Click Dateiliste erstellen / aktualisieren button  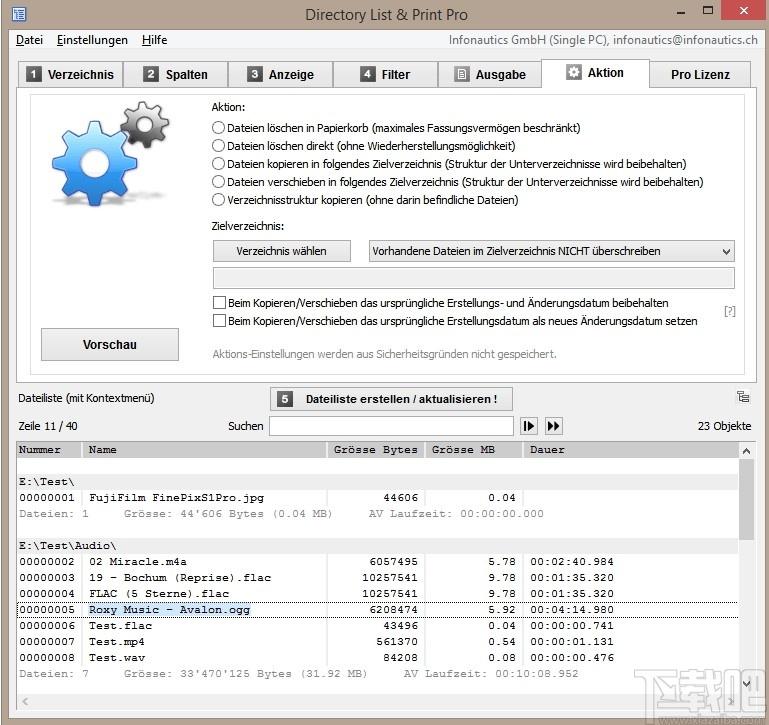click(x=391, y=399)
